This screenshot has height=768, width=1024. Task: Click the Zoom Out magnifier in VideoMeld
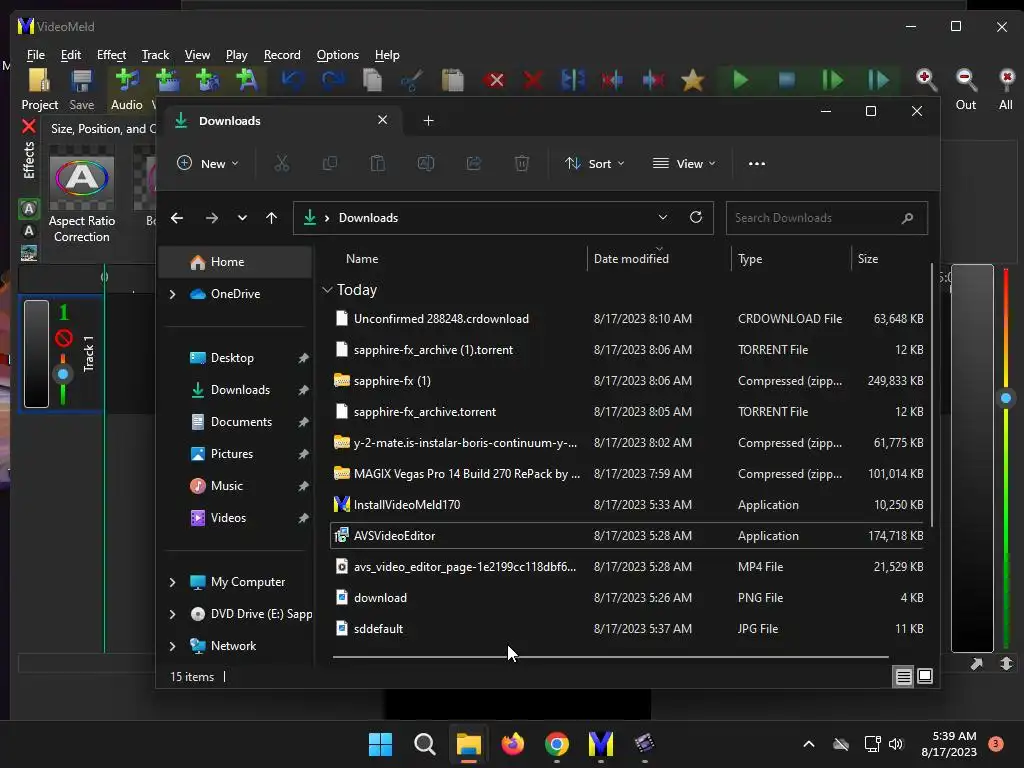click(966, 80)
